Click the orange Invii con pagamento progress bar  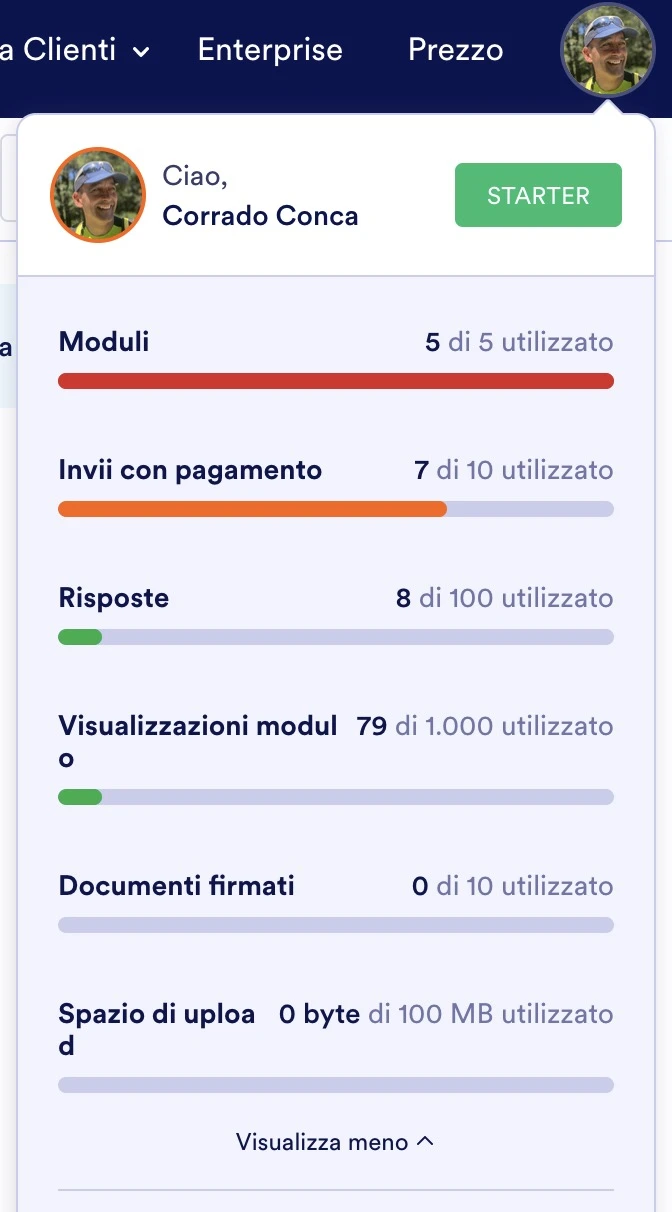click(335, 509)
